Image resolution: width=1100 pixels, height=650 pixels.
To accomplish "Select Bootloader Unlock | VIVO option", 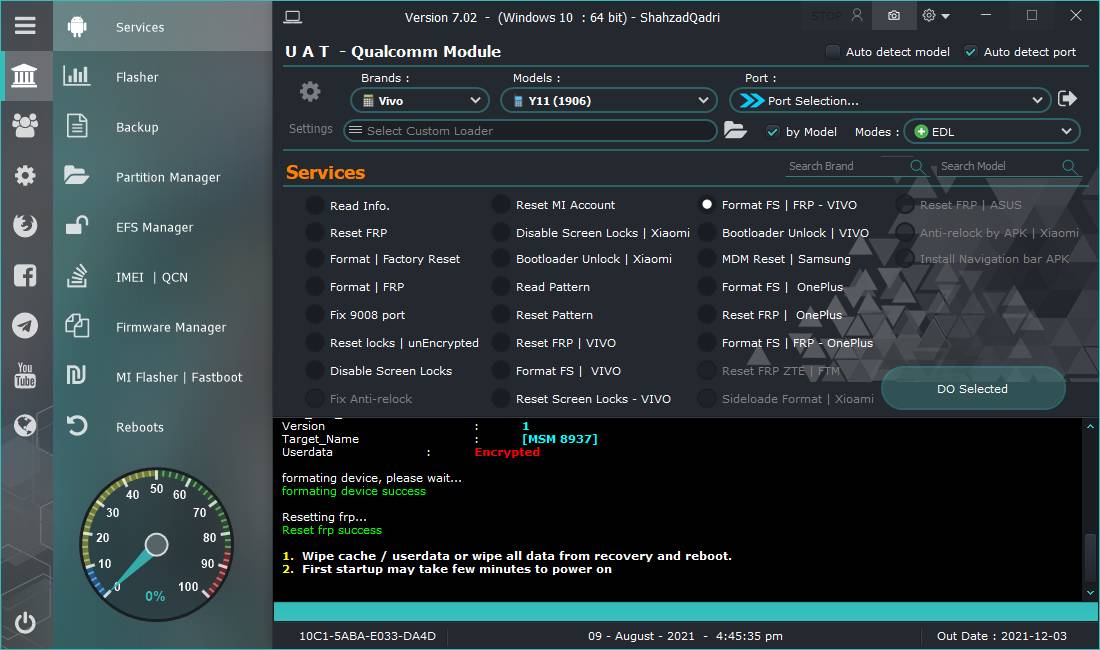I will click(707, 233).
